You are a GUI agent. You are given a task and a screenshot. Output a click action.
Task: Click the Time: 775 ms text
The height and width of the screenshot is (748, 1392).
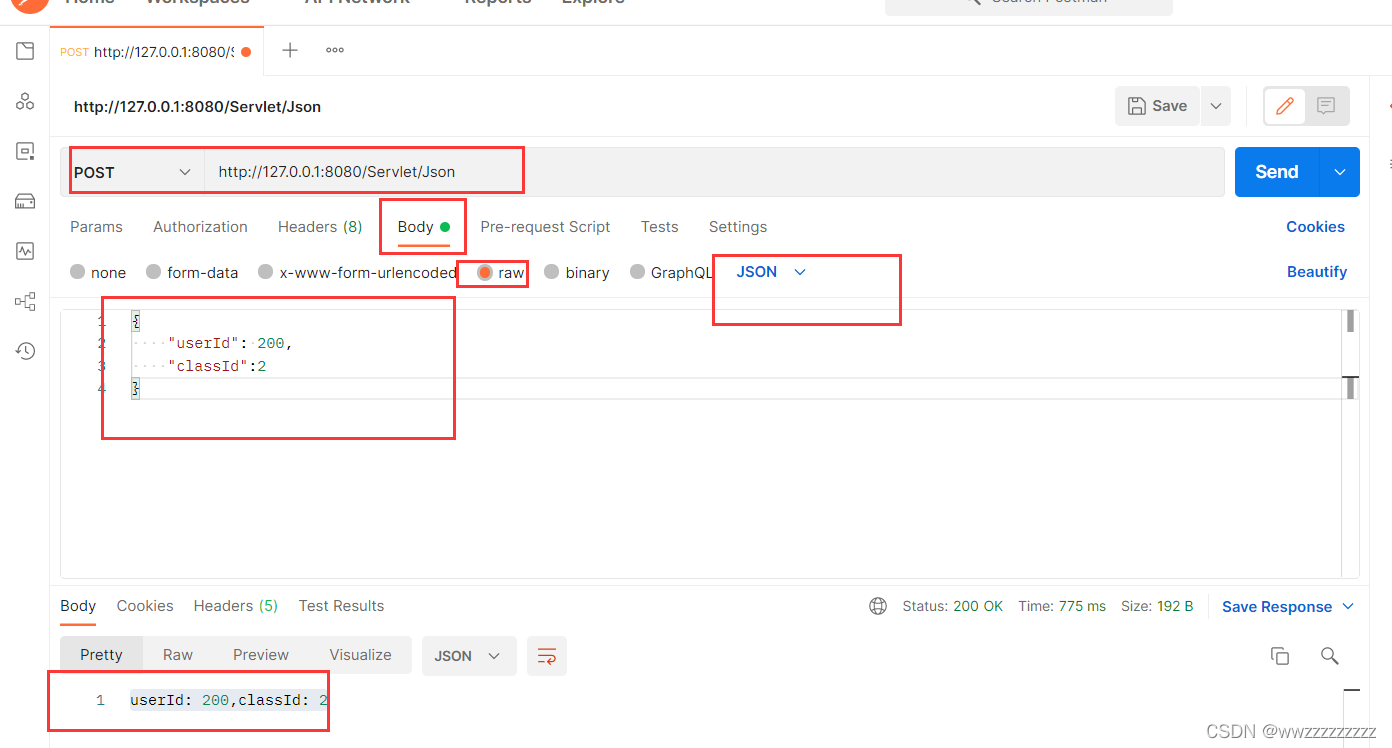pos(1062,606)
